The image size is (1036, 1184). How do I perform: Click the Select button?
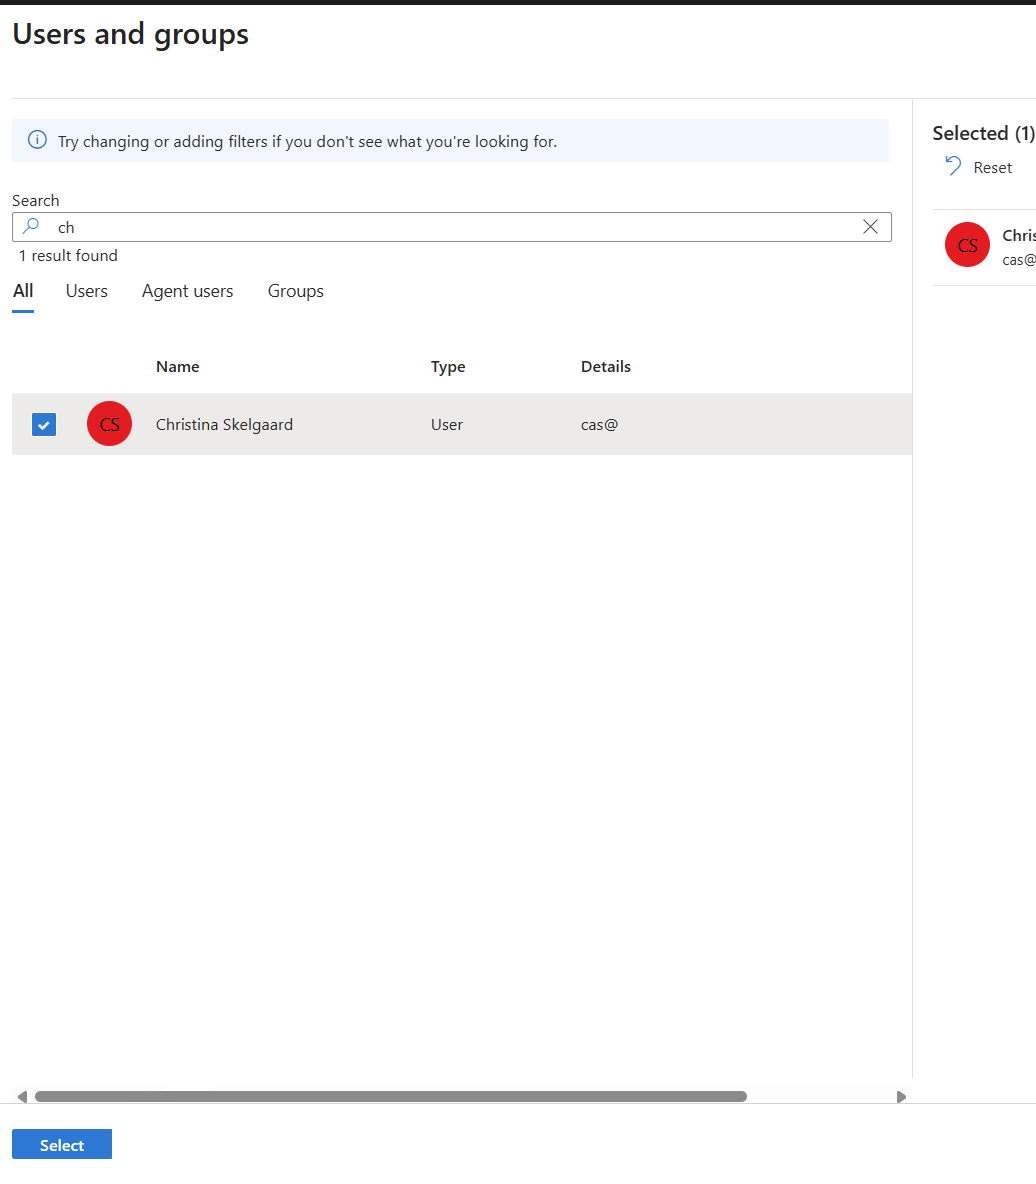coord(62,1144)
